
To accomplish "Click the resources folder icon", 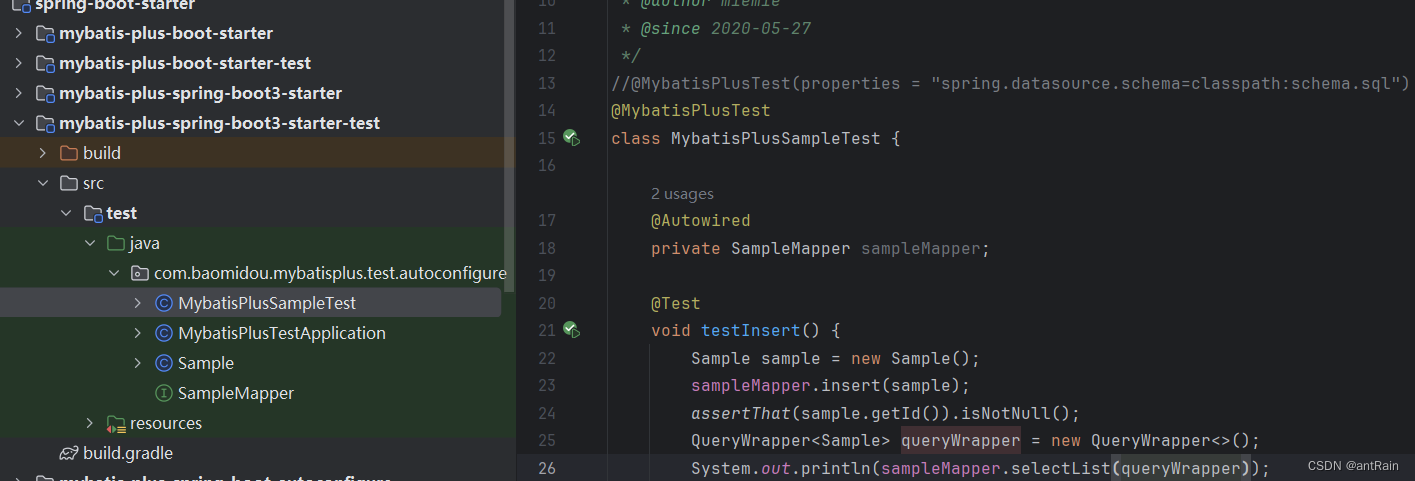I will pyautogui.click(x=116, y=424).
